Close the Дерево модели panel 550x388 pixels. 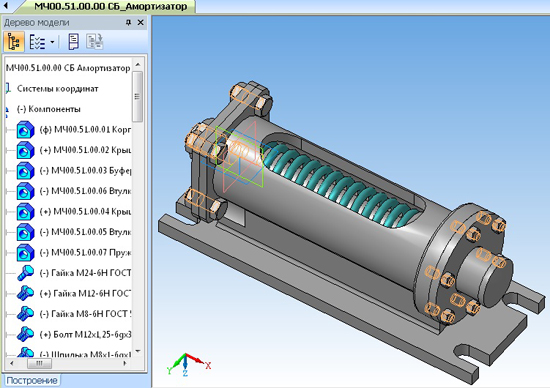pos(140,23)
